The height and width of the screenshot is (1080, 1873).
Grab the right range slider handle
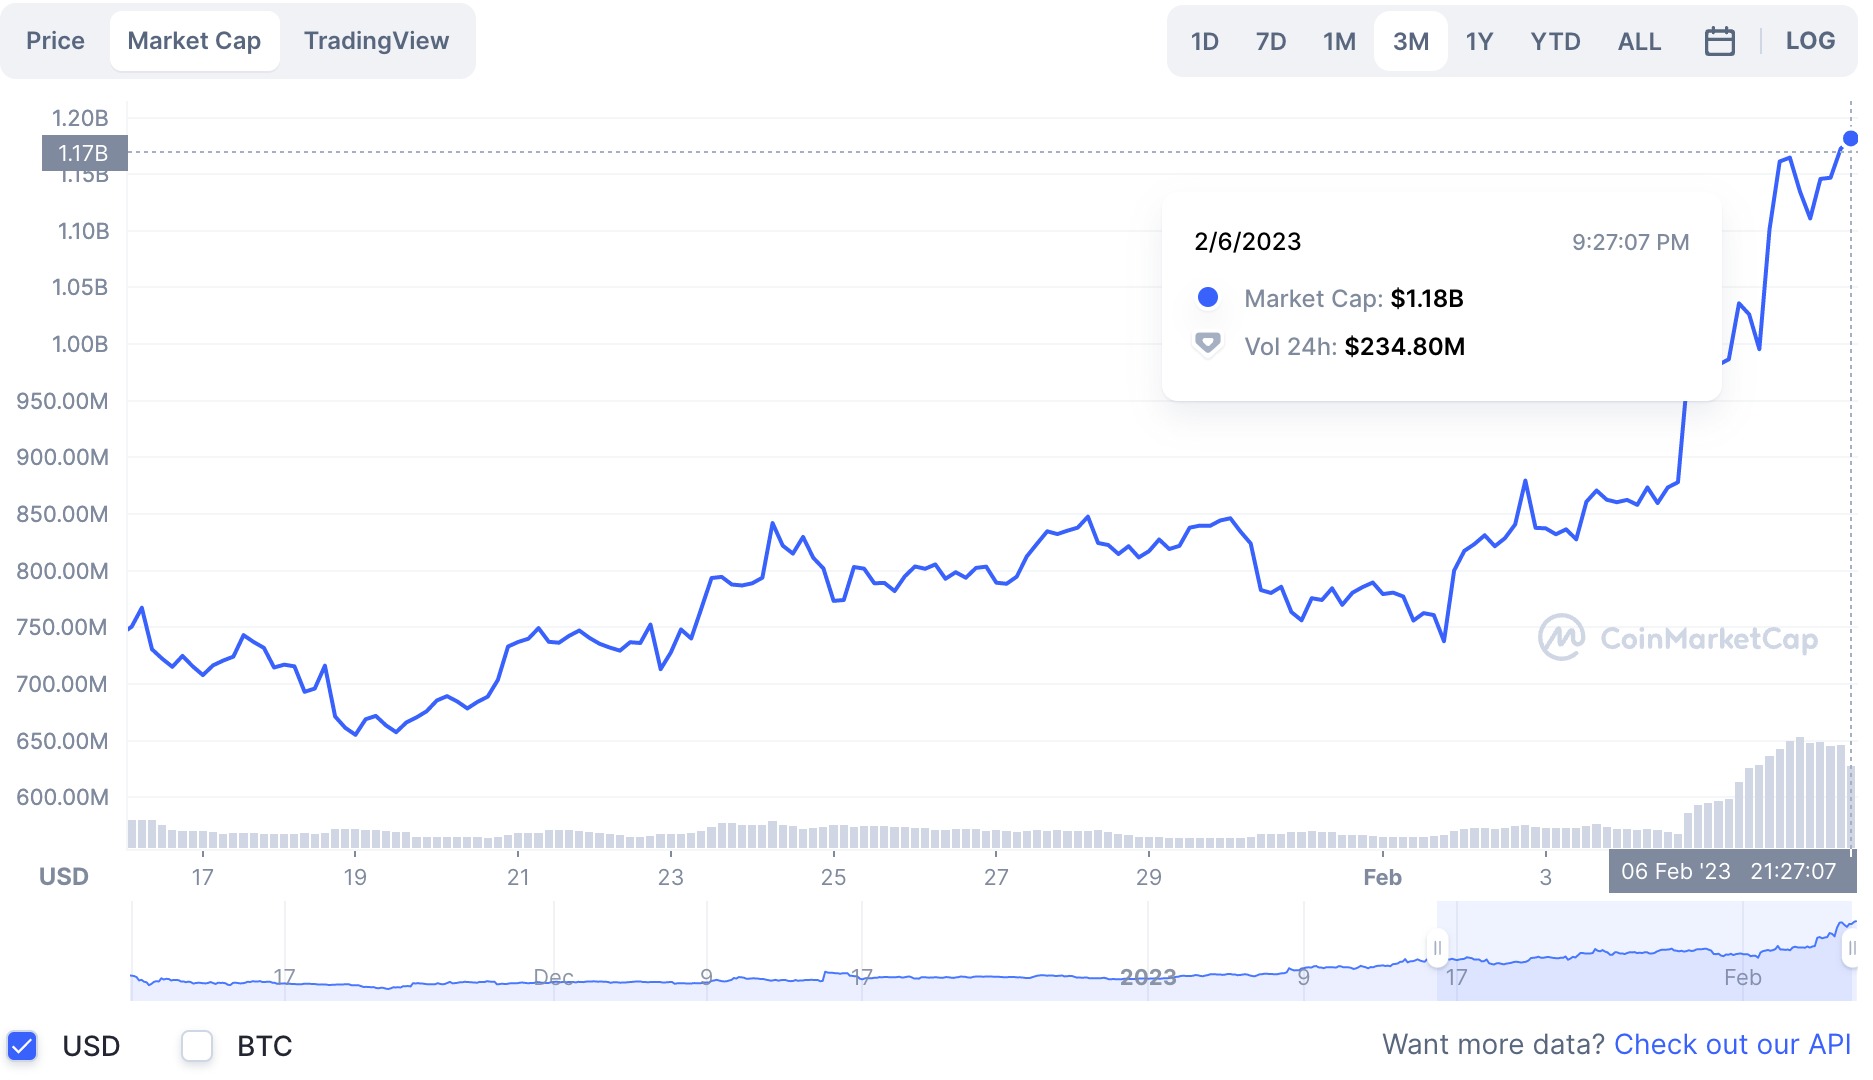coord(1851,948)
